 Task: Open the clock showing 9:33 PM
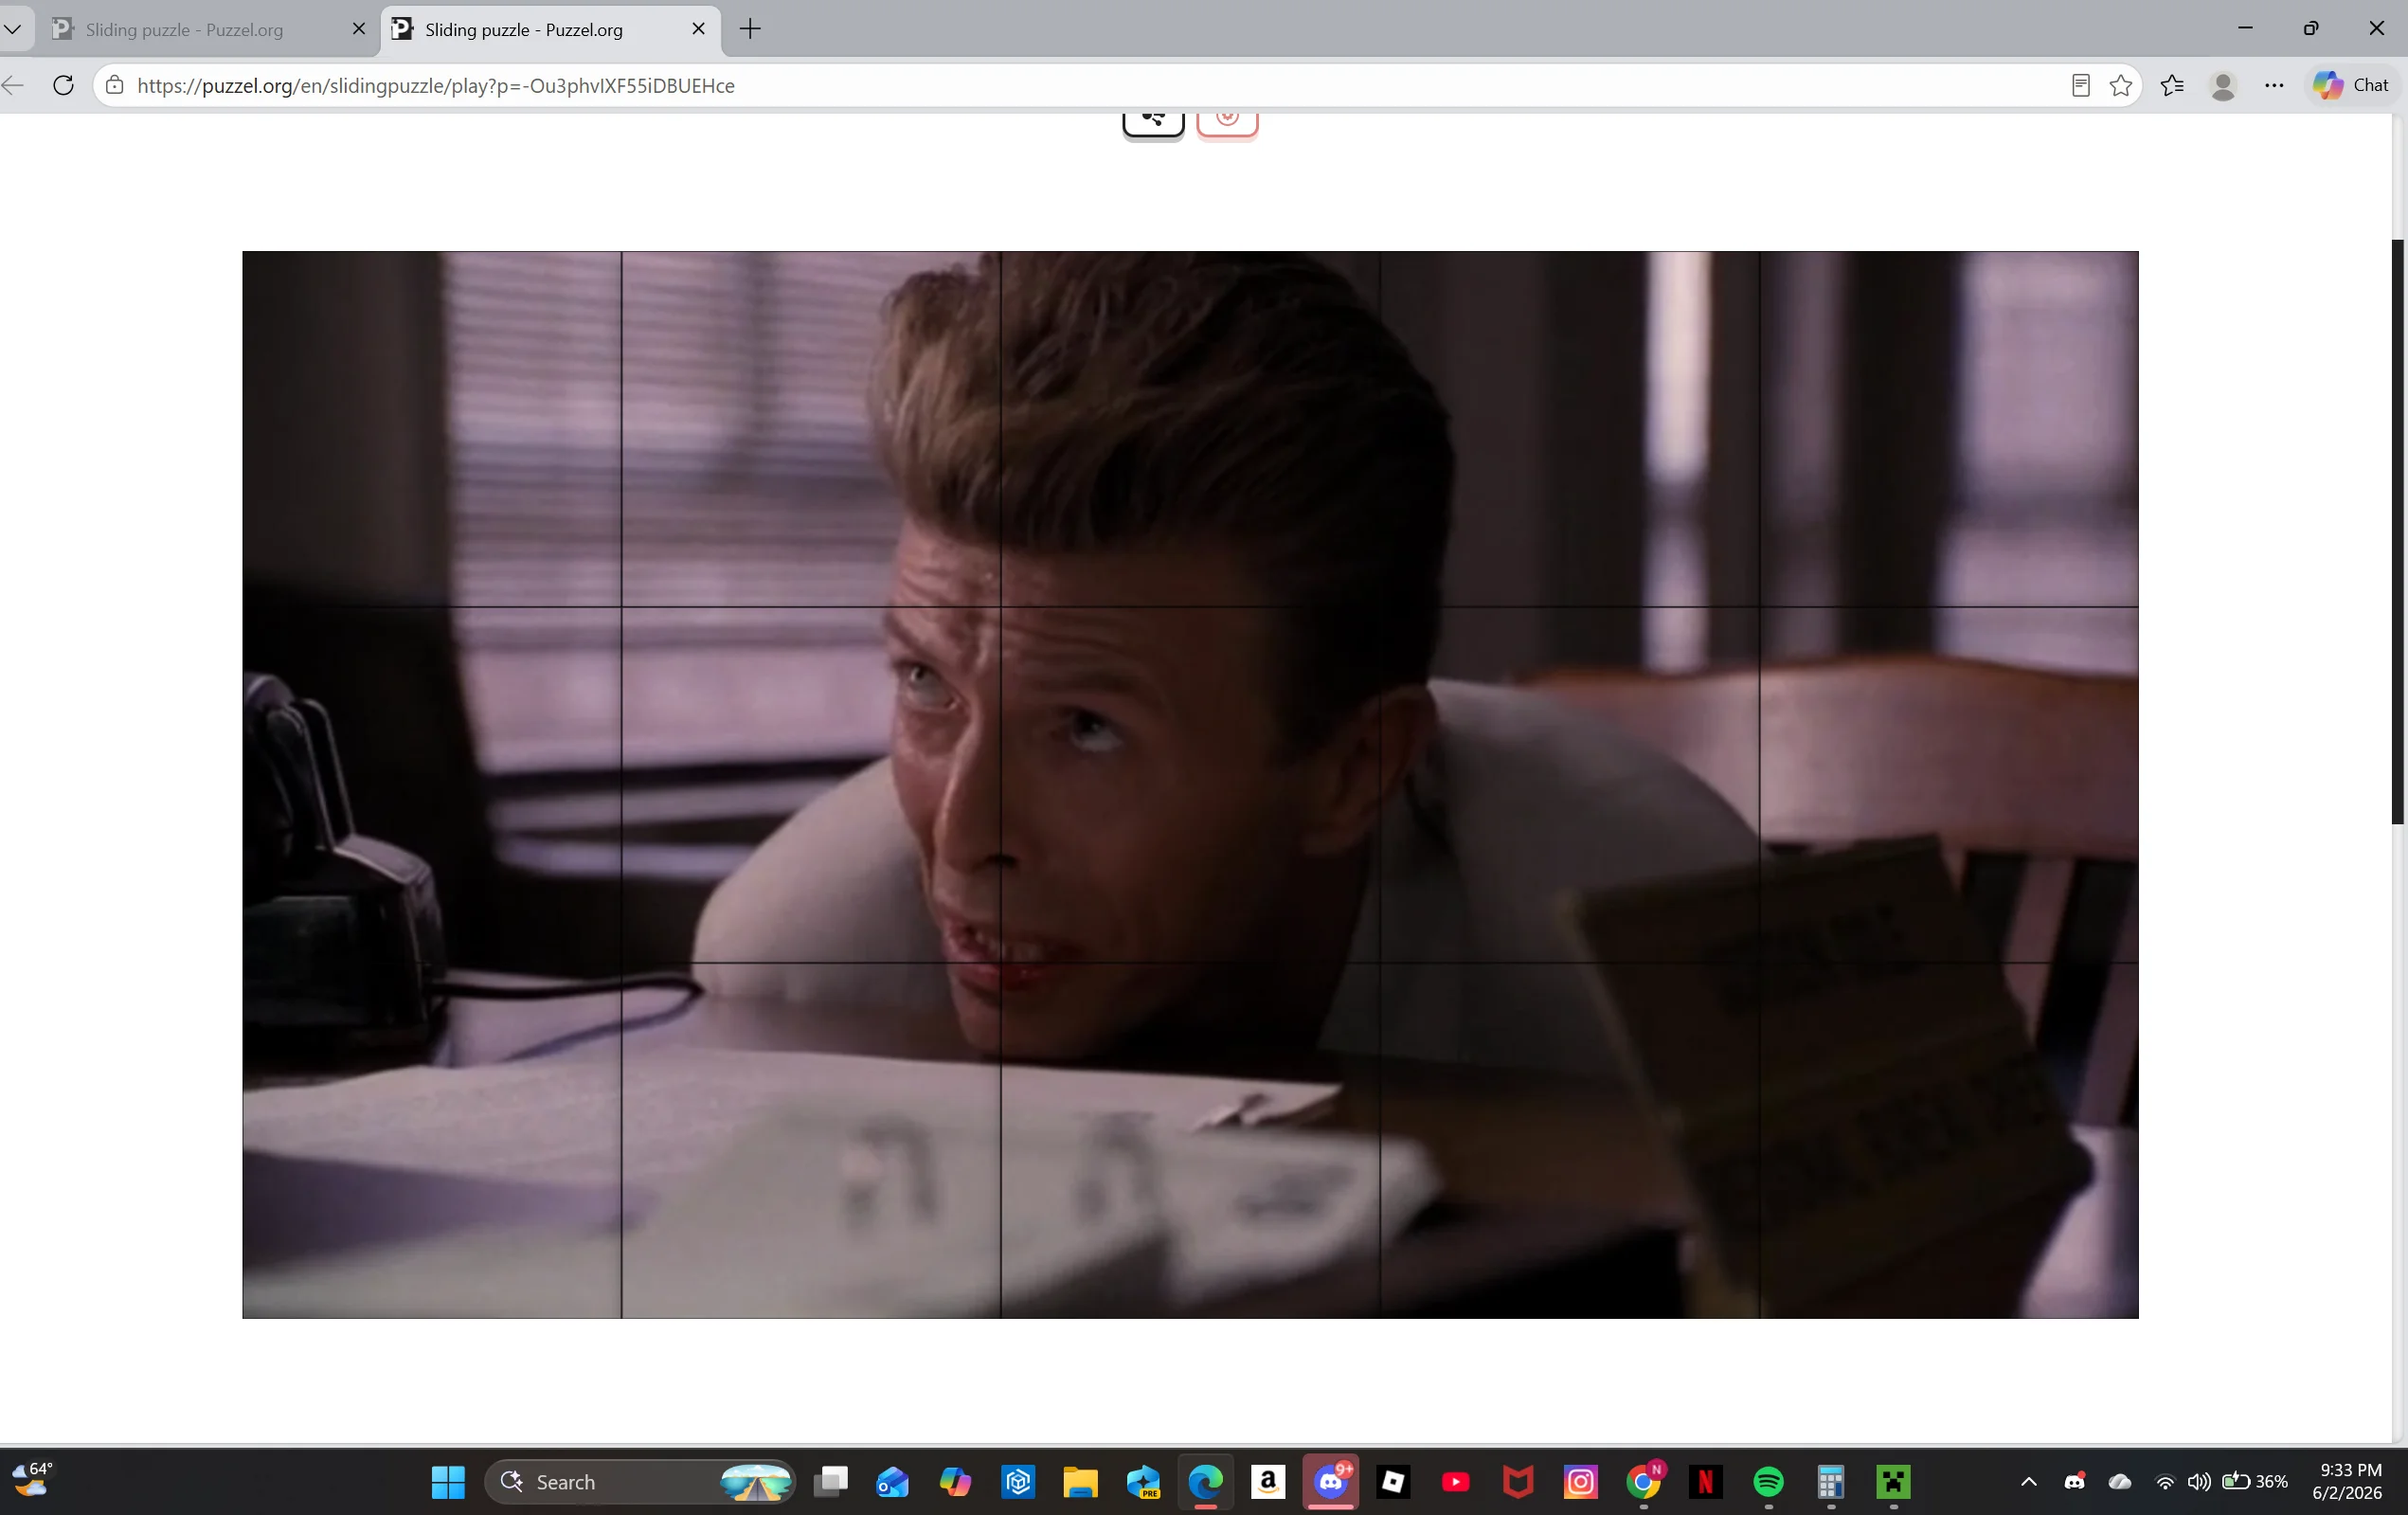tap(2347, 1482)
